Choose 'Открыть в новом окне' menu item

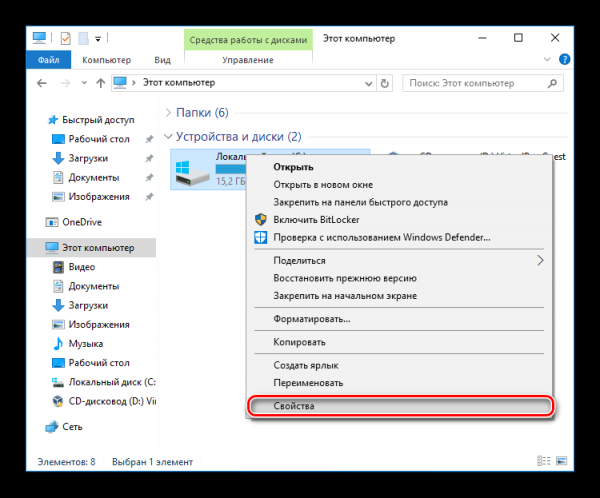[x=399, y=185]
